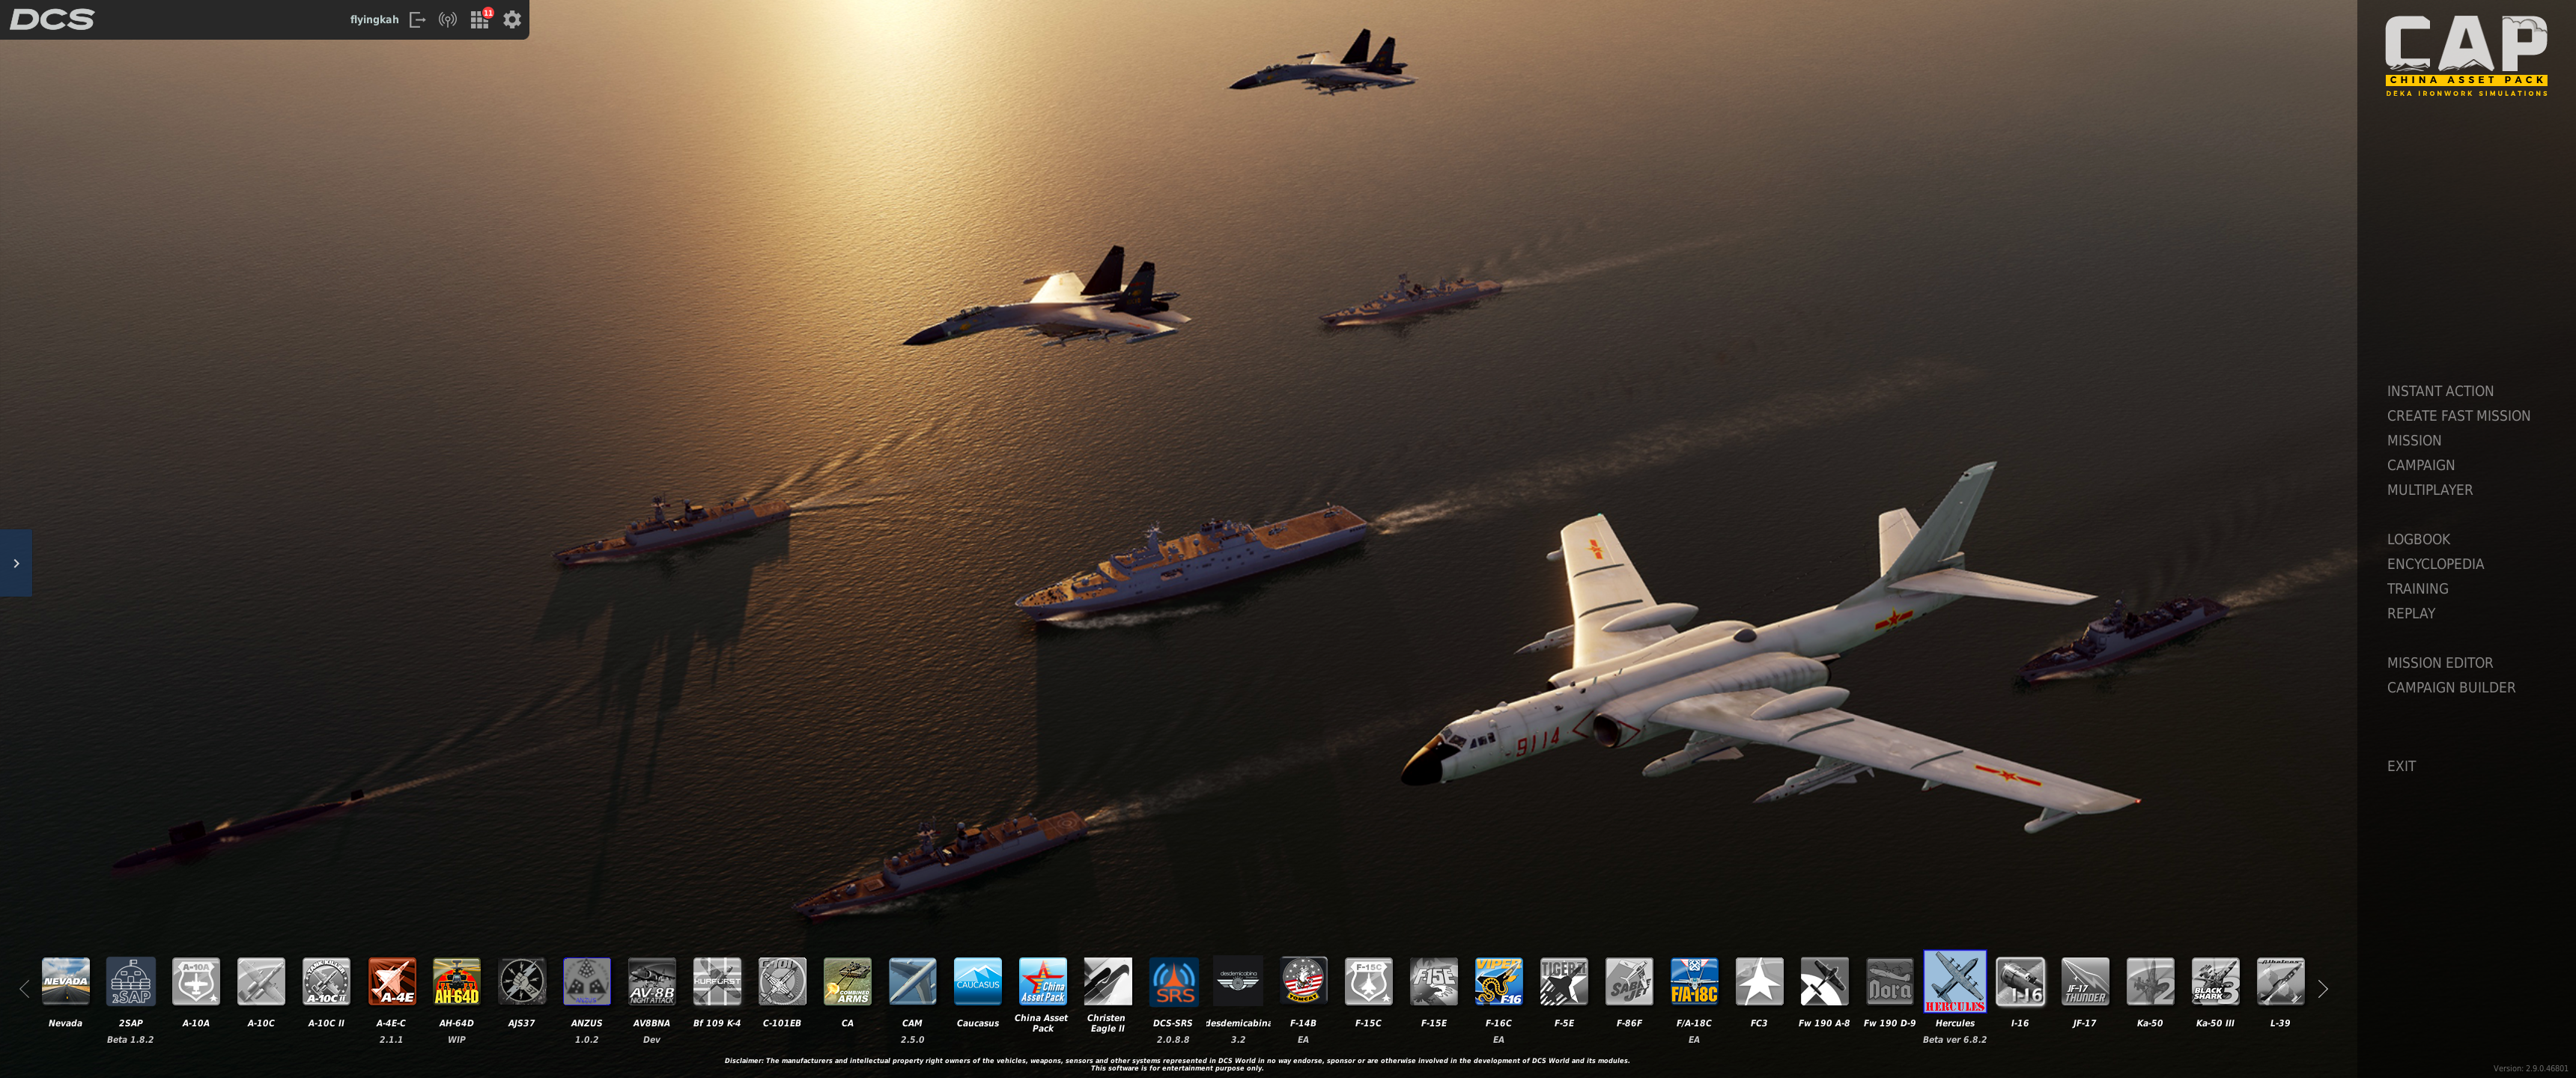Pick the AJS37 module icon
This screenshot has width=2576, height=1078.
(x=521, y=981)
